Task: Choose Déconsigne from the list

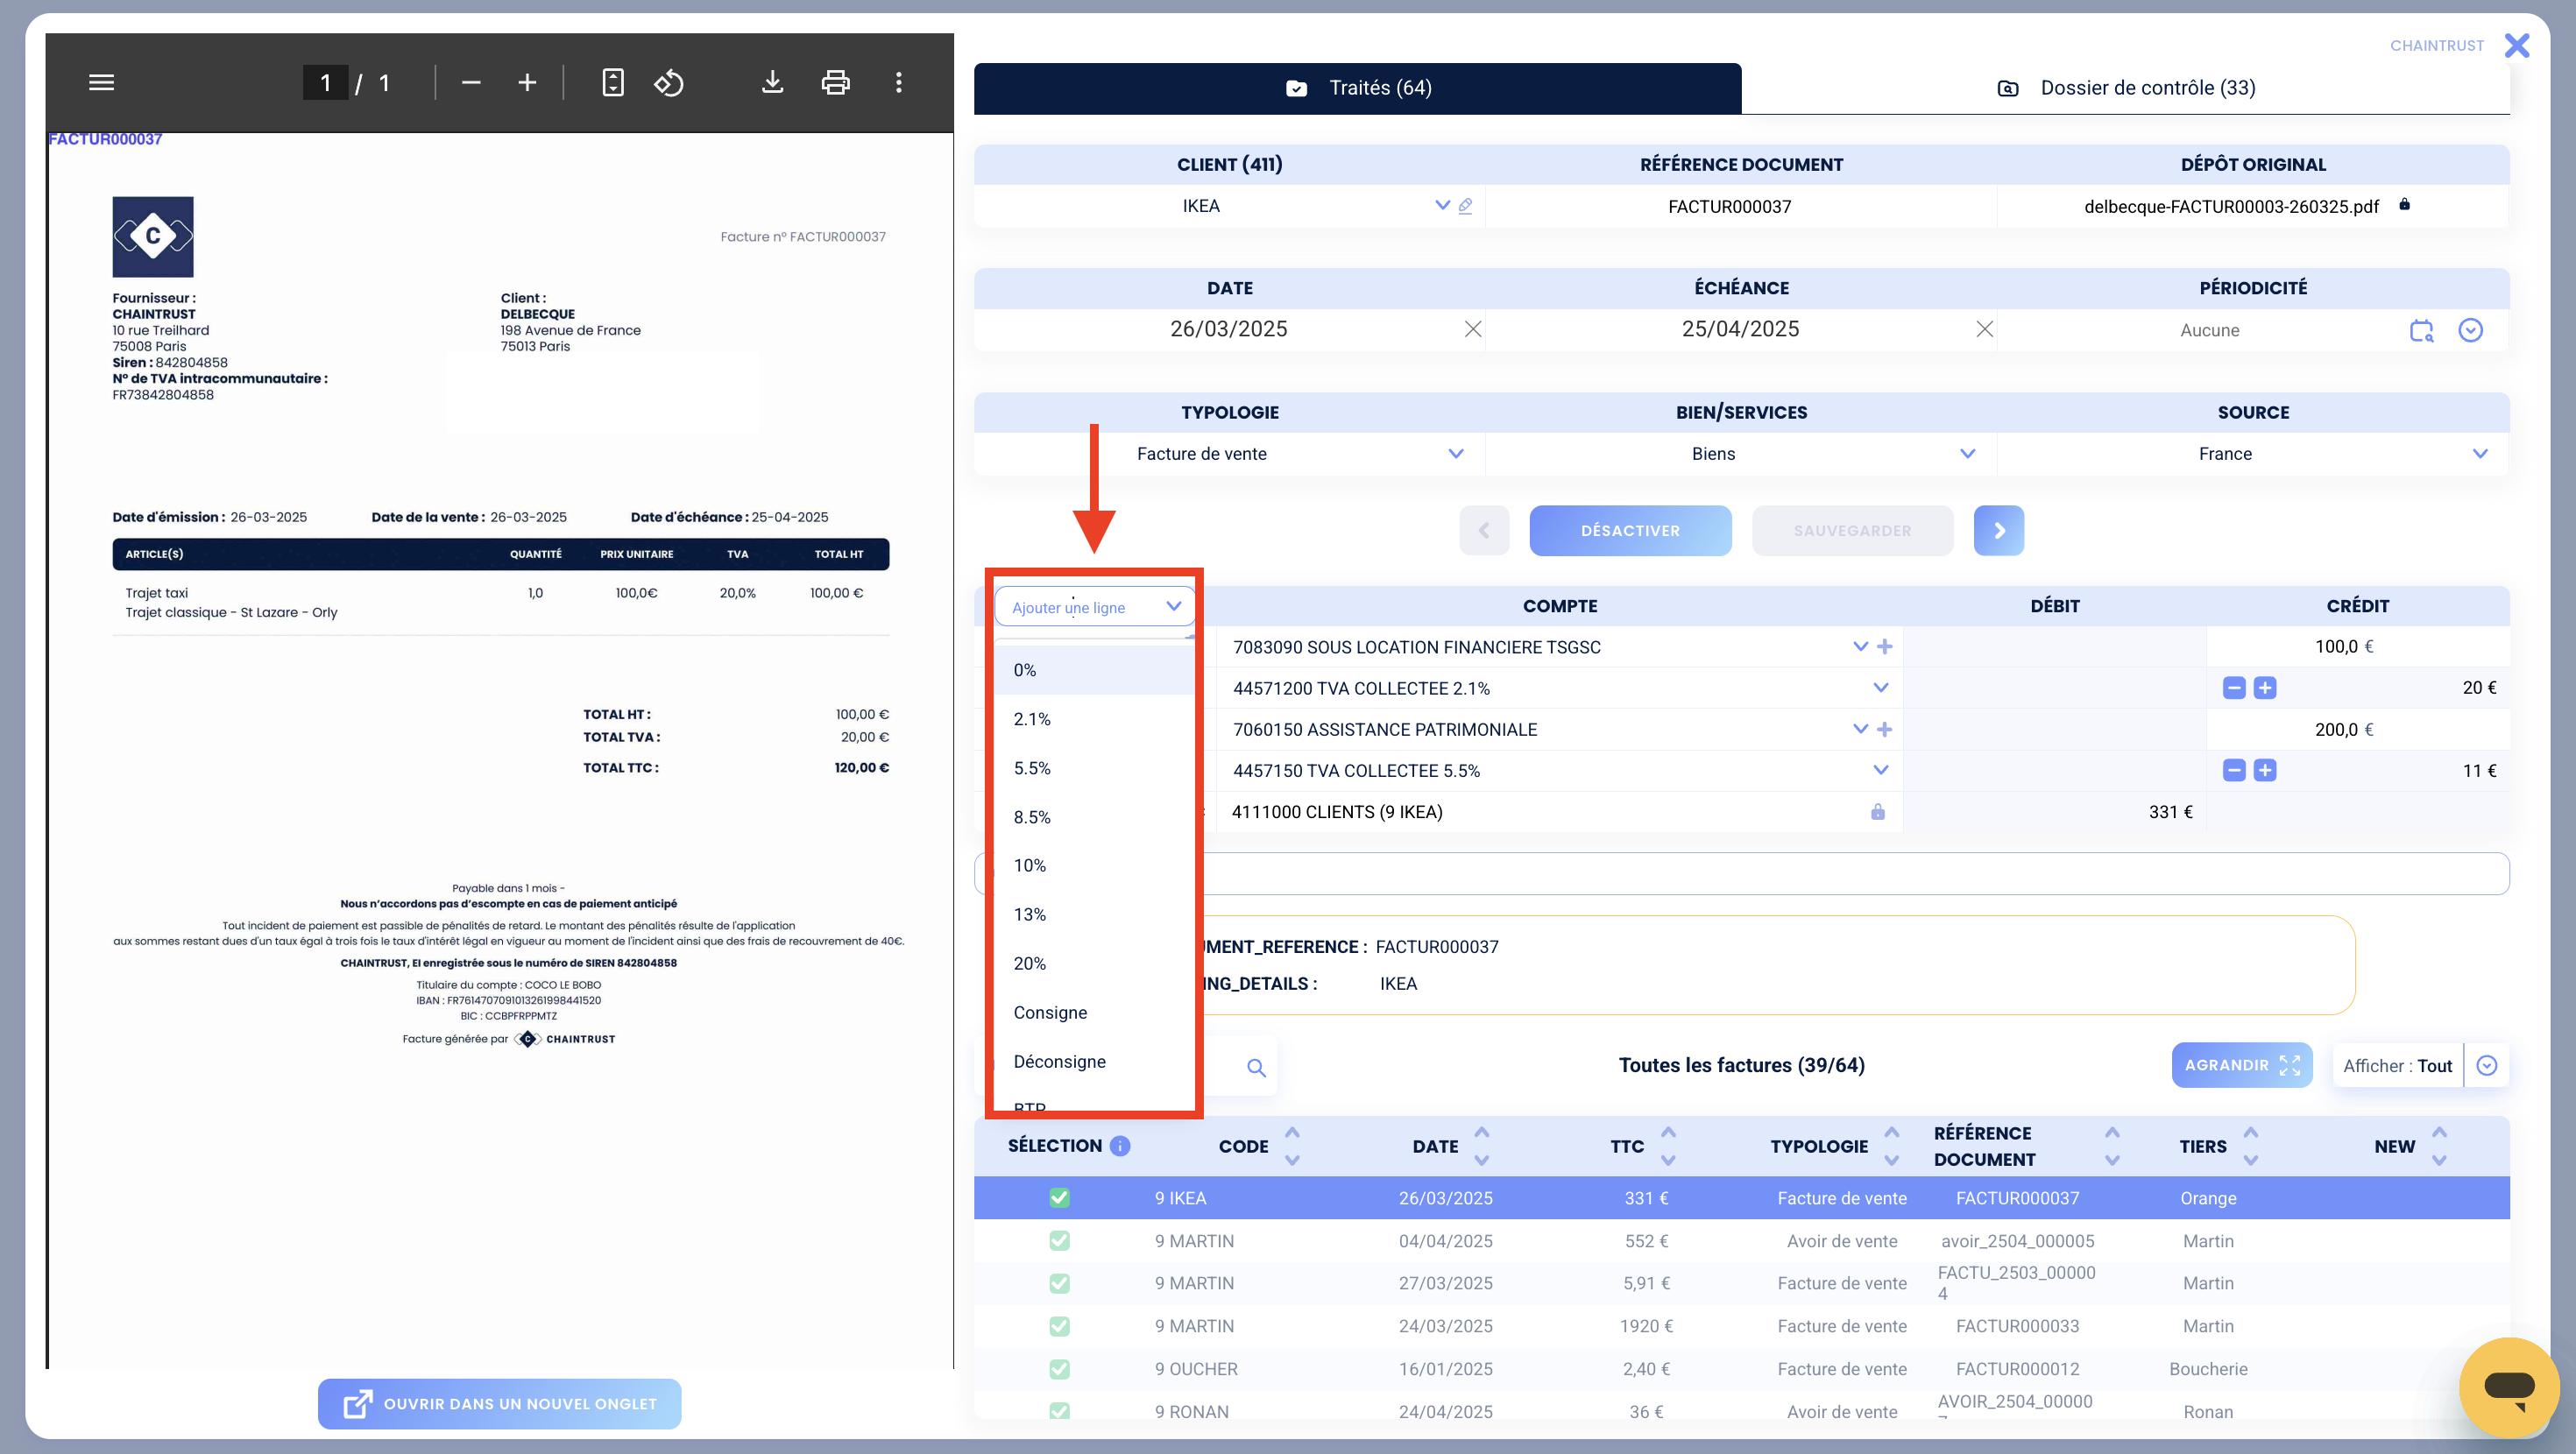Action: [1095, 1061]
